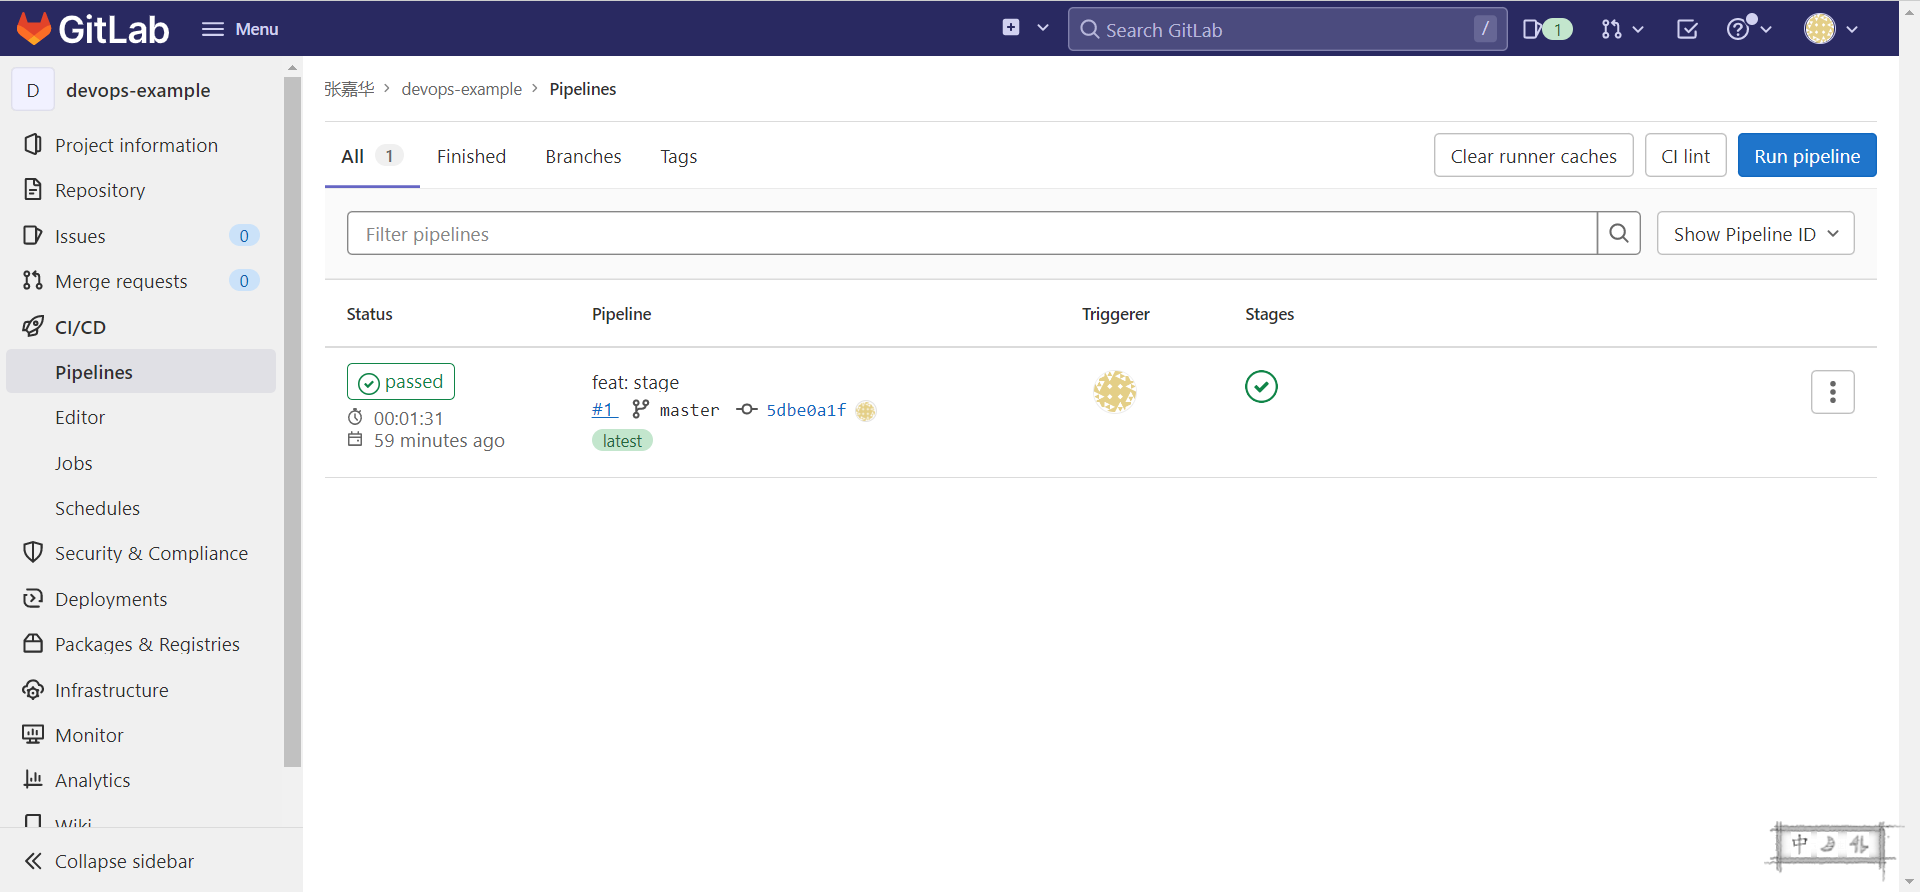Open Jobs under CI/CD
1920x892 pixels.
tap(74, 463)
